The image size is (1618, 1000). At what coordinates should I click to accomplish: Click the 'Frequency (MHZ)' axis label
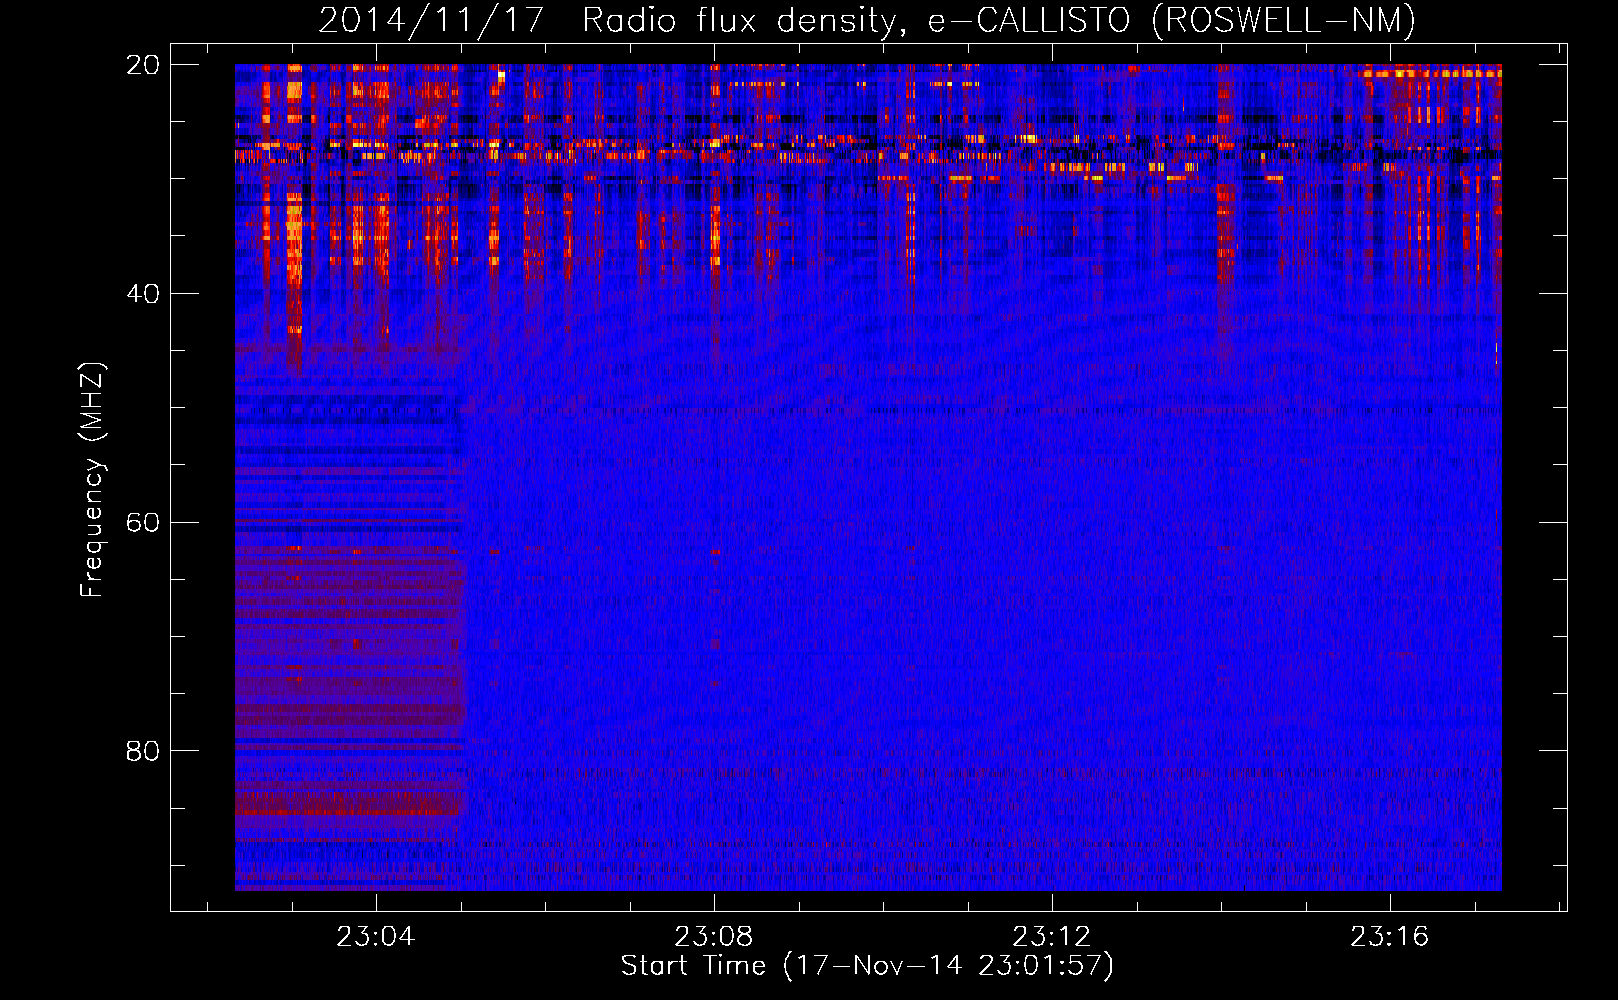tap(92, 480)
